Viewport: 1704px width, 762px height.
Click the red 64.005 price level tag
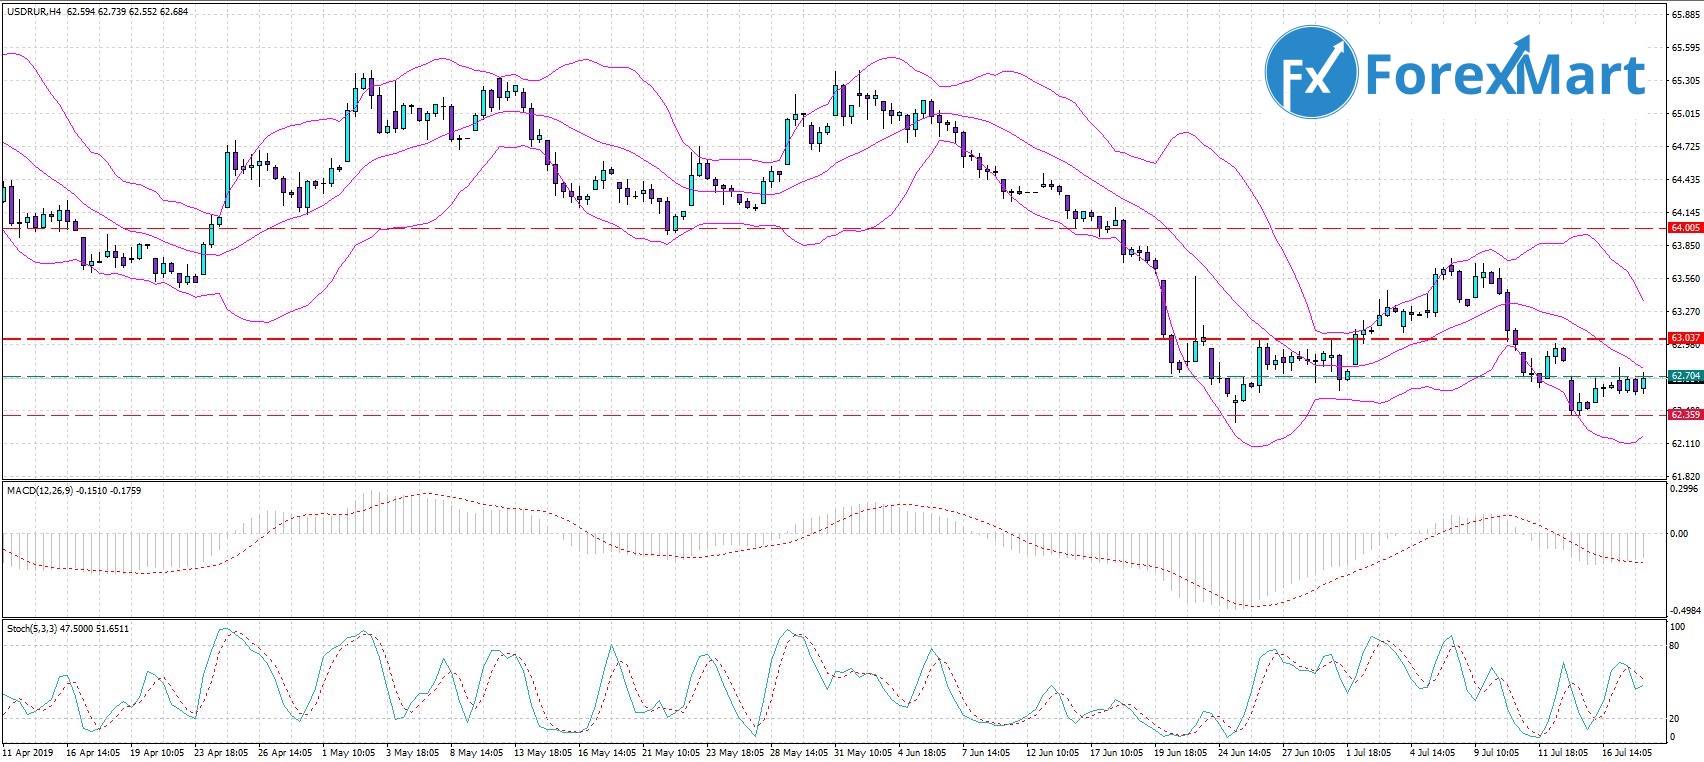1686,228
